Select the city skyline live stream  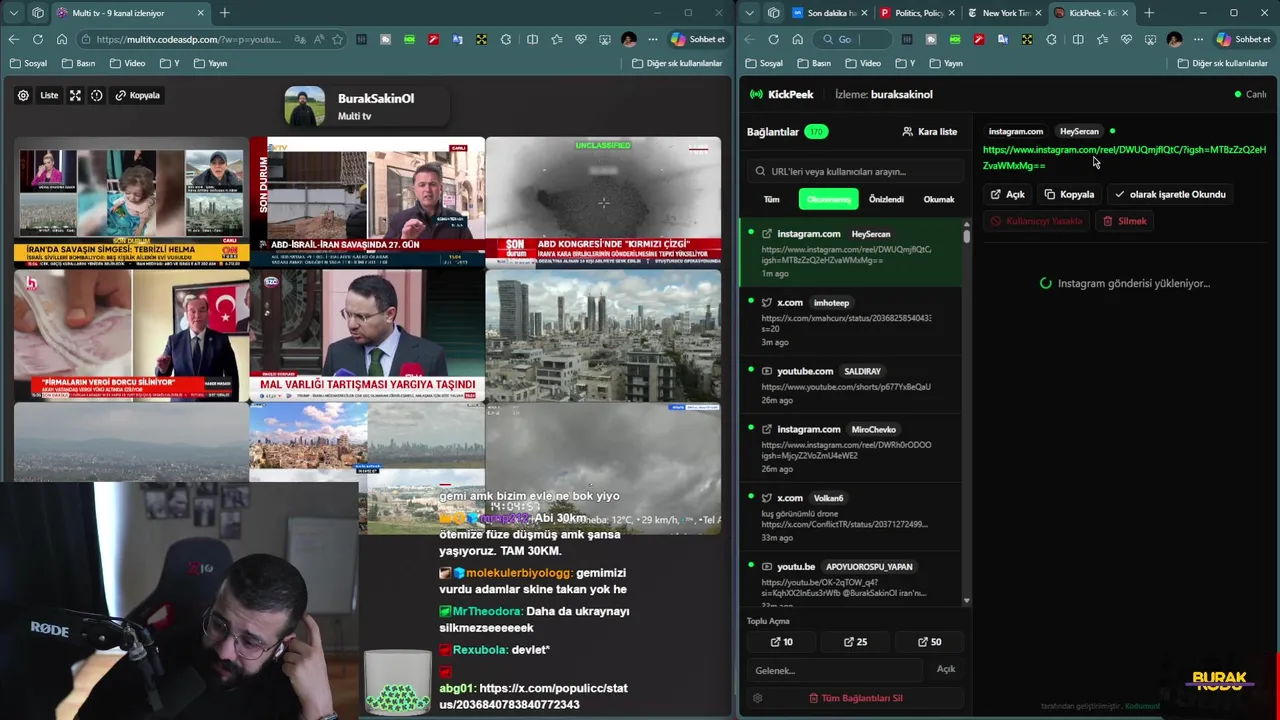coord(603,335)
